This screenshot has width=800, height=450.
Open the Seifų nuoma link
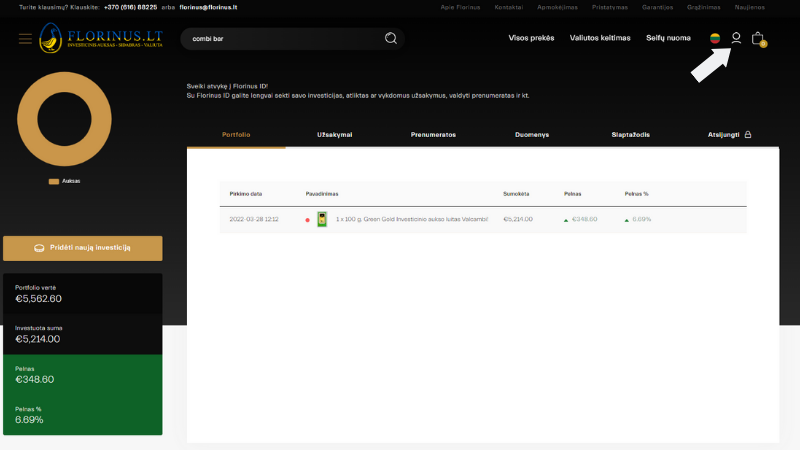tap(668, 38)
